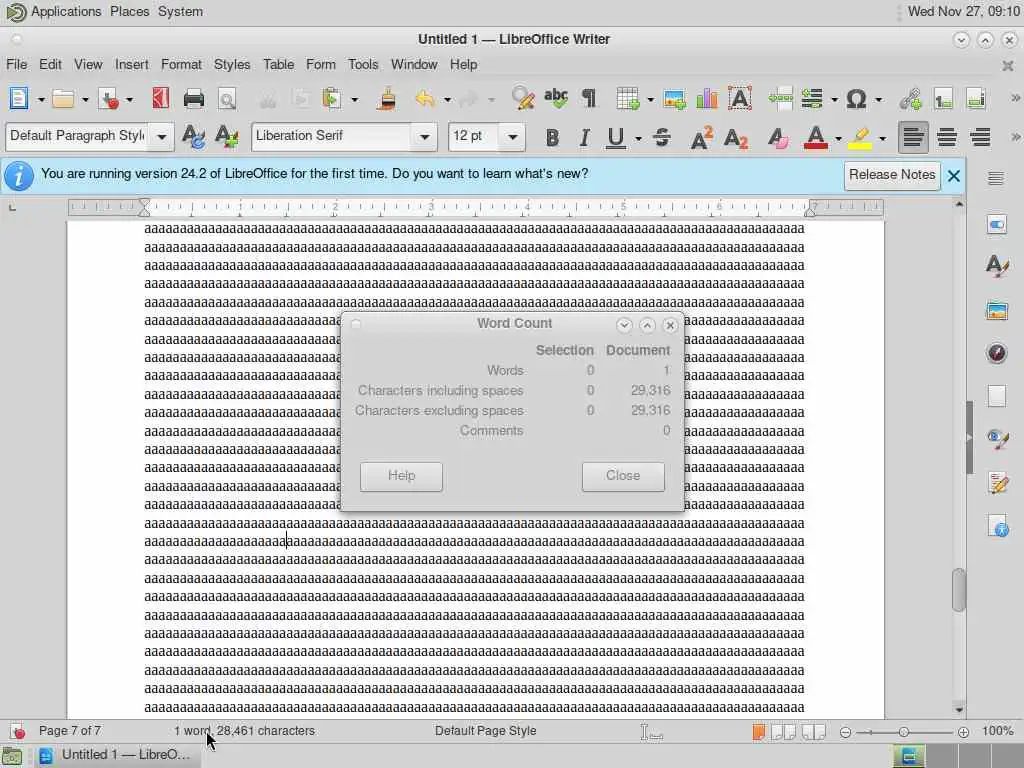This screenshot has width=1024, height=768.
Task: Toggle Italic formatting
Action: coord(584,138)
